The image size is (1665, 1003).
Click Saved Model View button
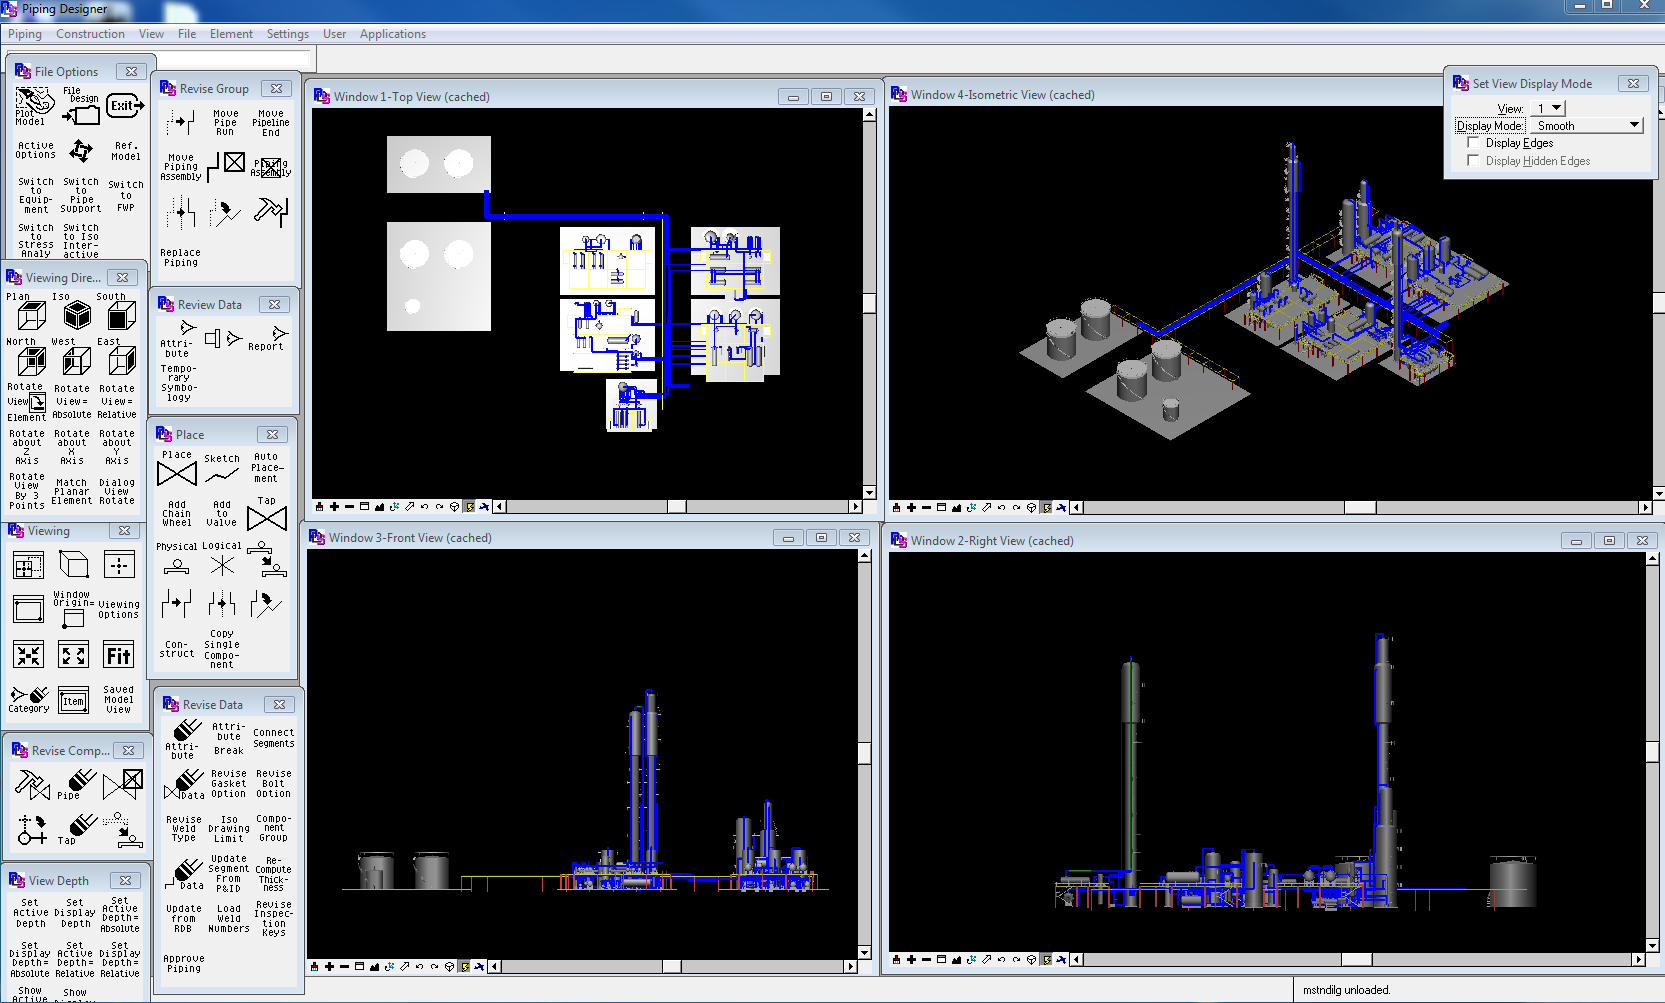tap(119, 700)
